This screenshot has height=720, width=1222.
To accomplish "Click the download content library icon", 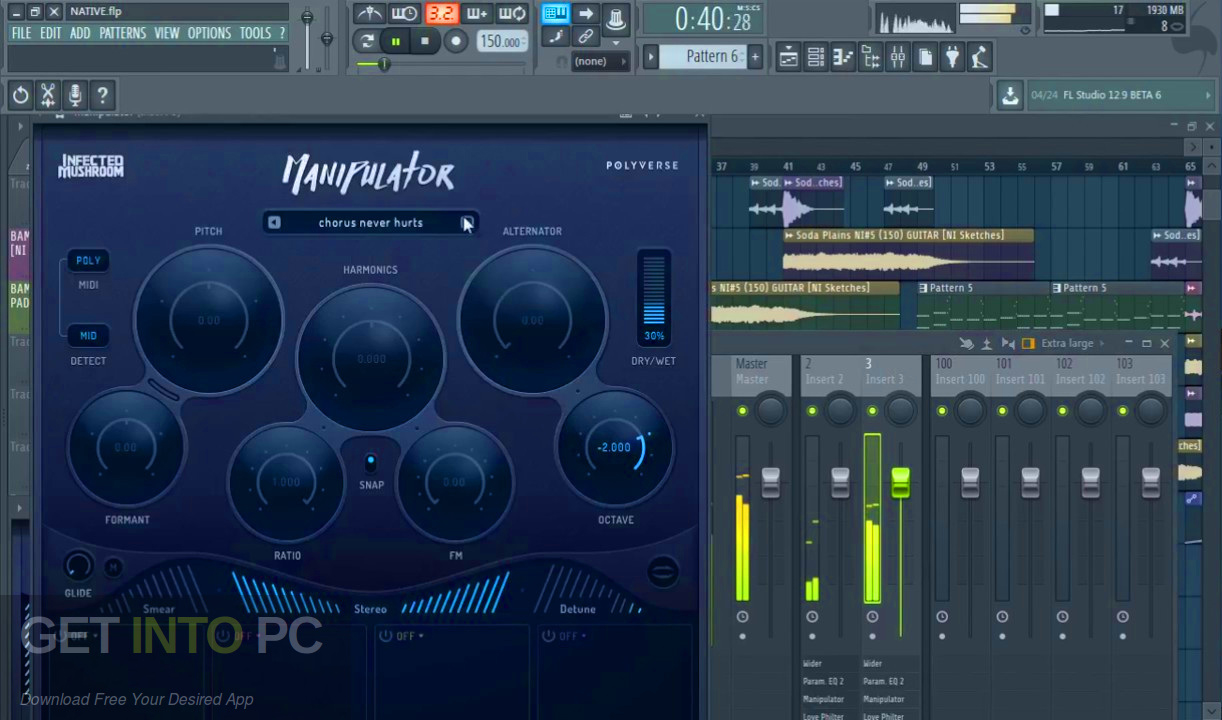I will [x=1010, y=96].
